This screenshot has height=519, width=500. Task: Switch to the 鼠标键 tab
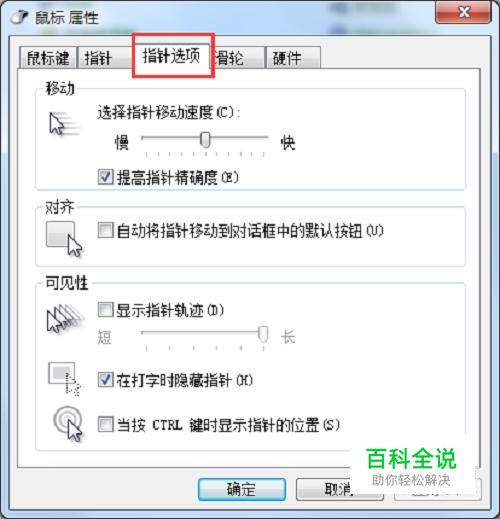coord(48,58)
